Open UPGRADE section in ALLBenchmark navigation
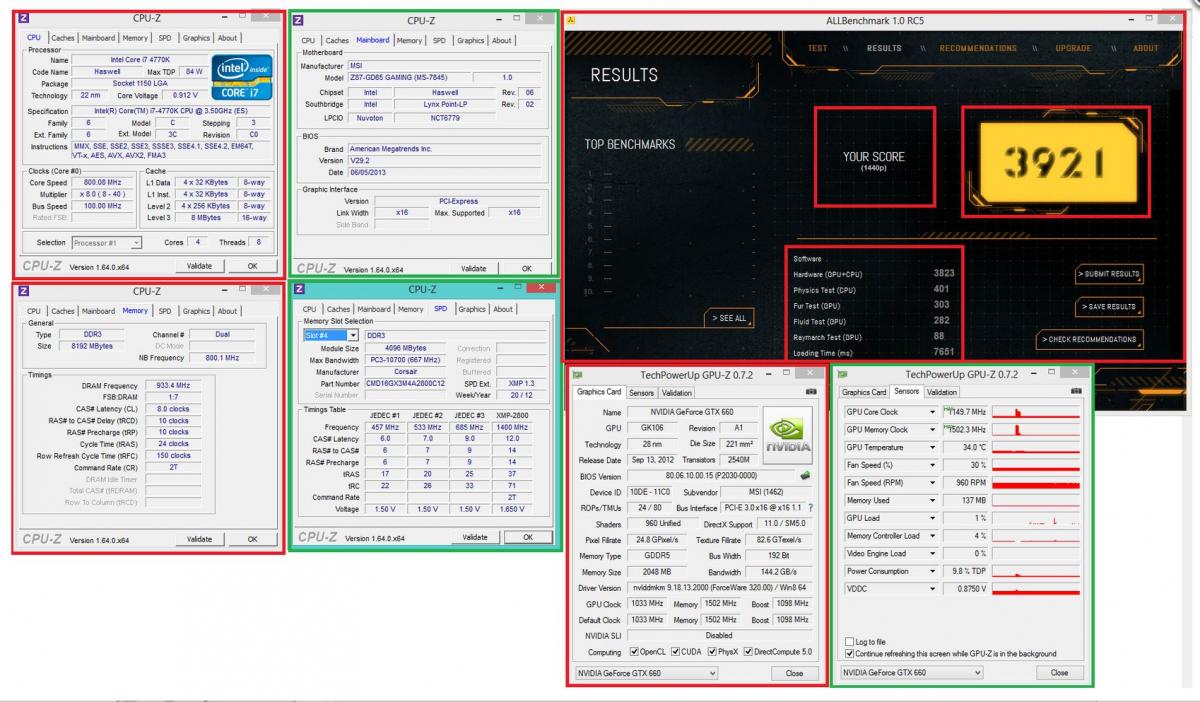Viewport: 1200px width, 702px height. click(1073, 48)
